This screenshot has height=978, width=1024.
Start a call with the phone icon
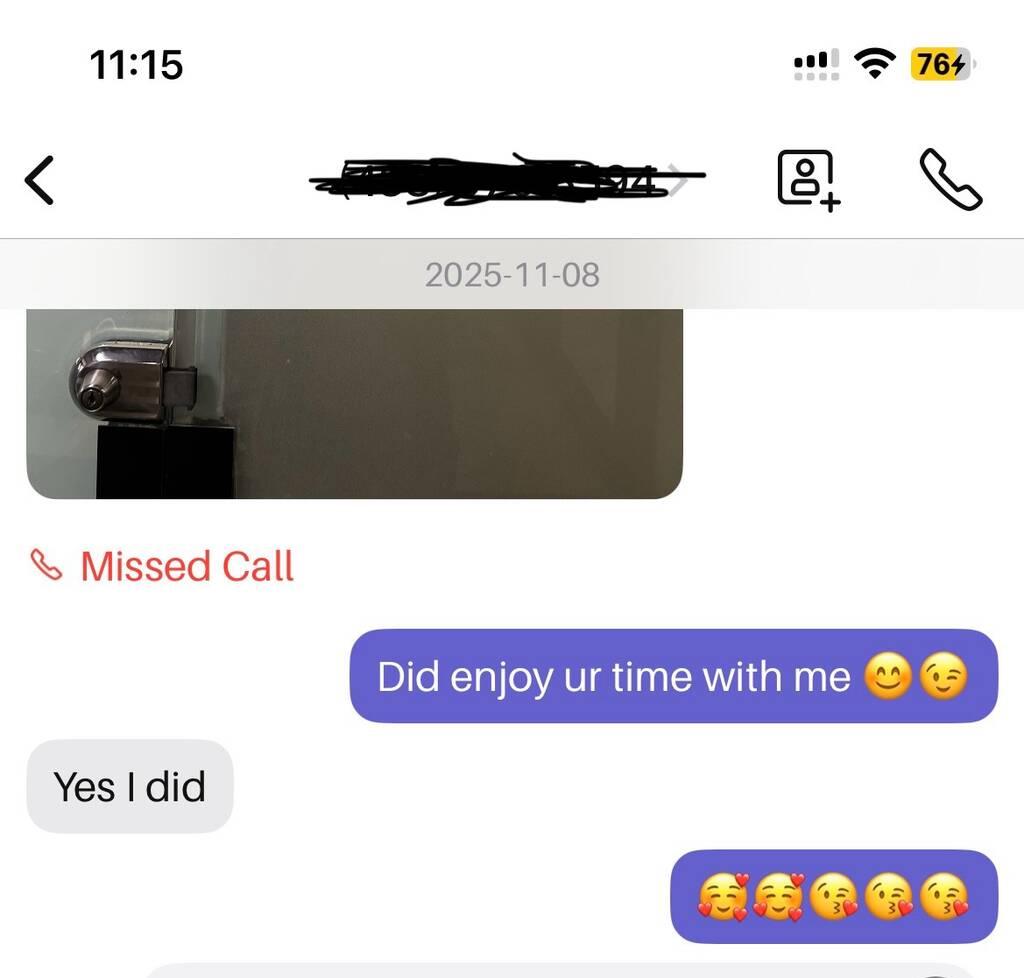951,180
